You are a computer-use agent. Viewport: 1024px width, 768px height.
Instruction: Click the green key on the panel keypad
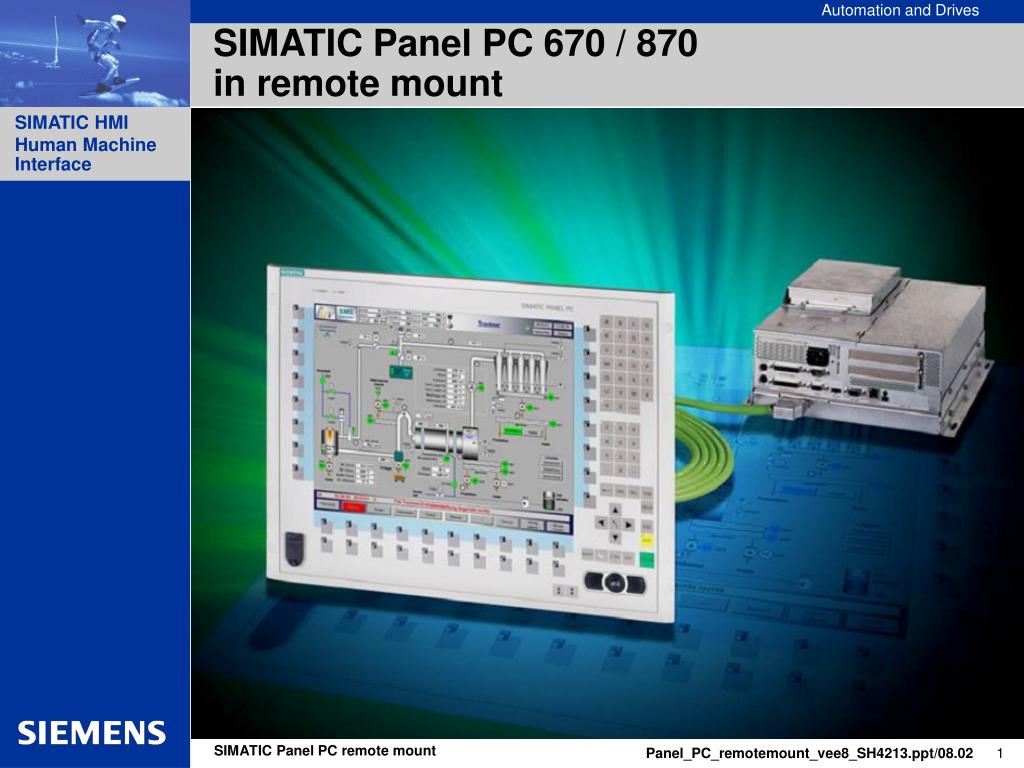click(x=646, y=560)
